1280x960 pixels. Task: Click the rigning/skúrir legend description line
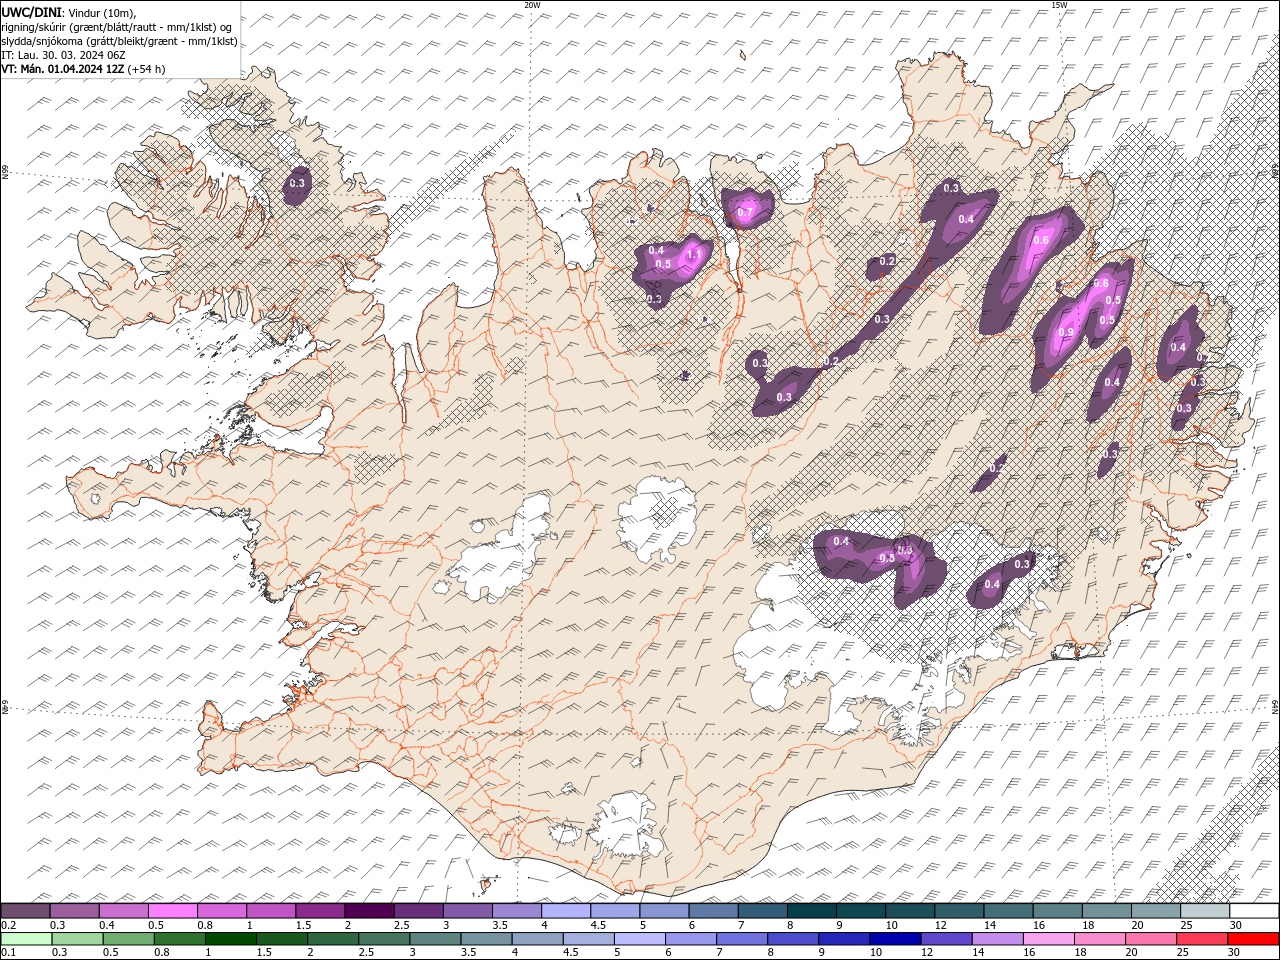point(117,27)
